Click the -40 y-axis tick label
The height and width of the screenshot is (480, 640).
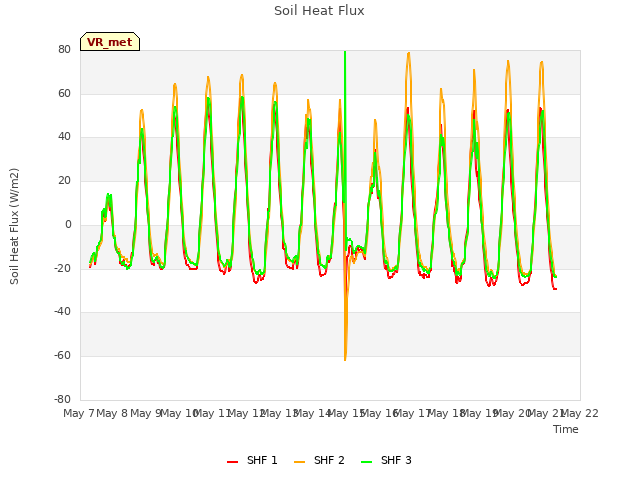(x=62, y=311)
